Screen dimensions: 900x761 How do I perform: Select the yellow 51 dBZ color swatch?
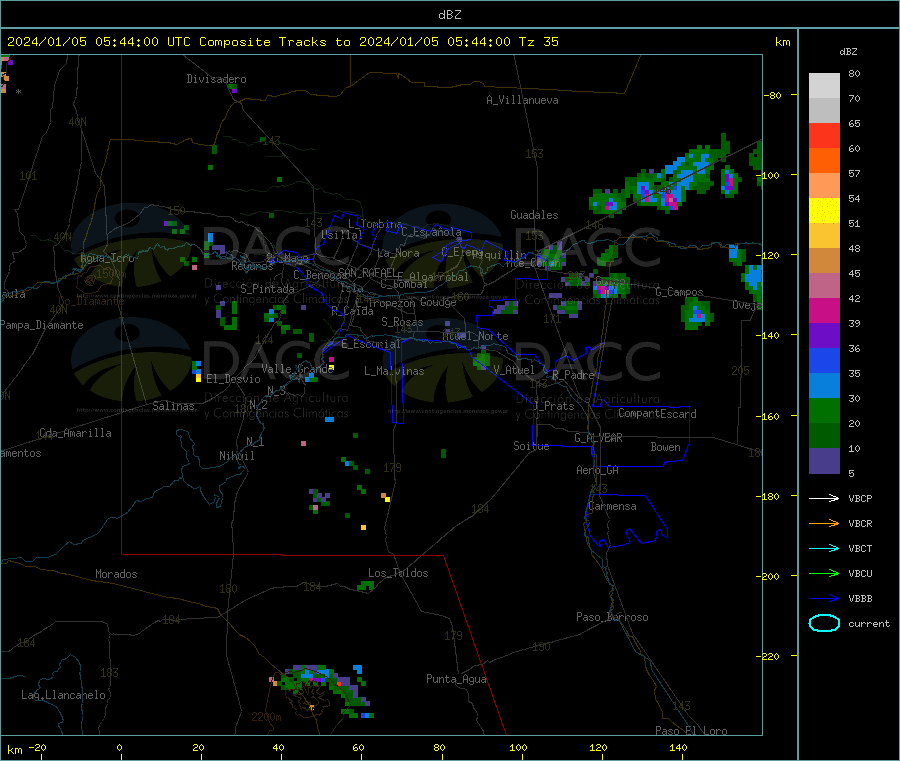tap(824, 211)
